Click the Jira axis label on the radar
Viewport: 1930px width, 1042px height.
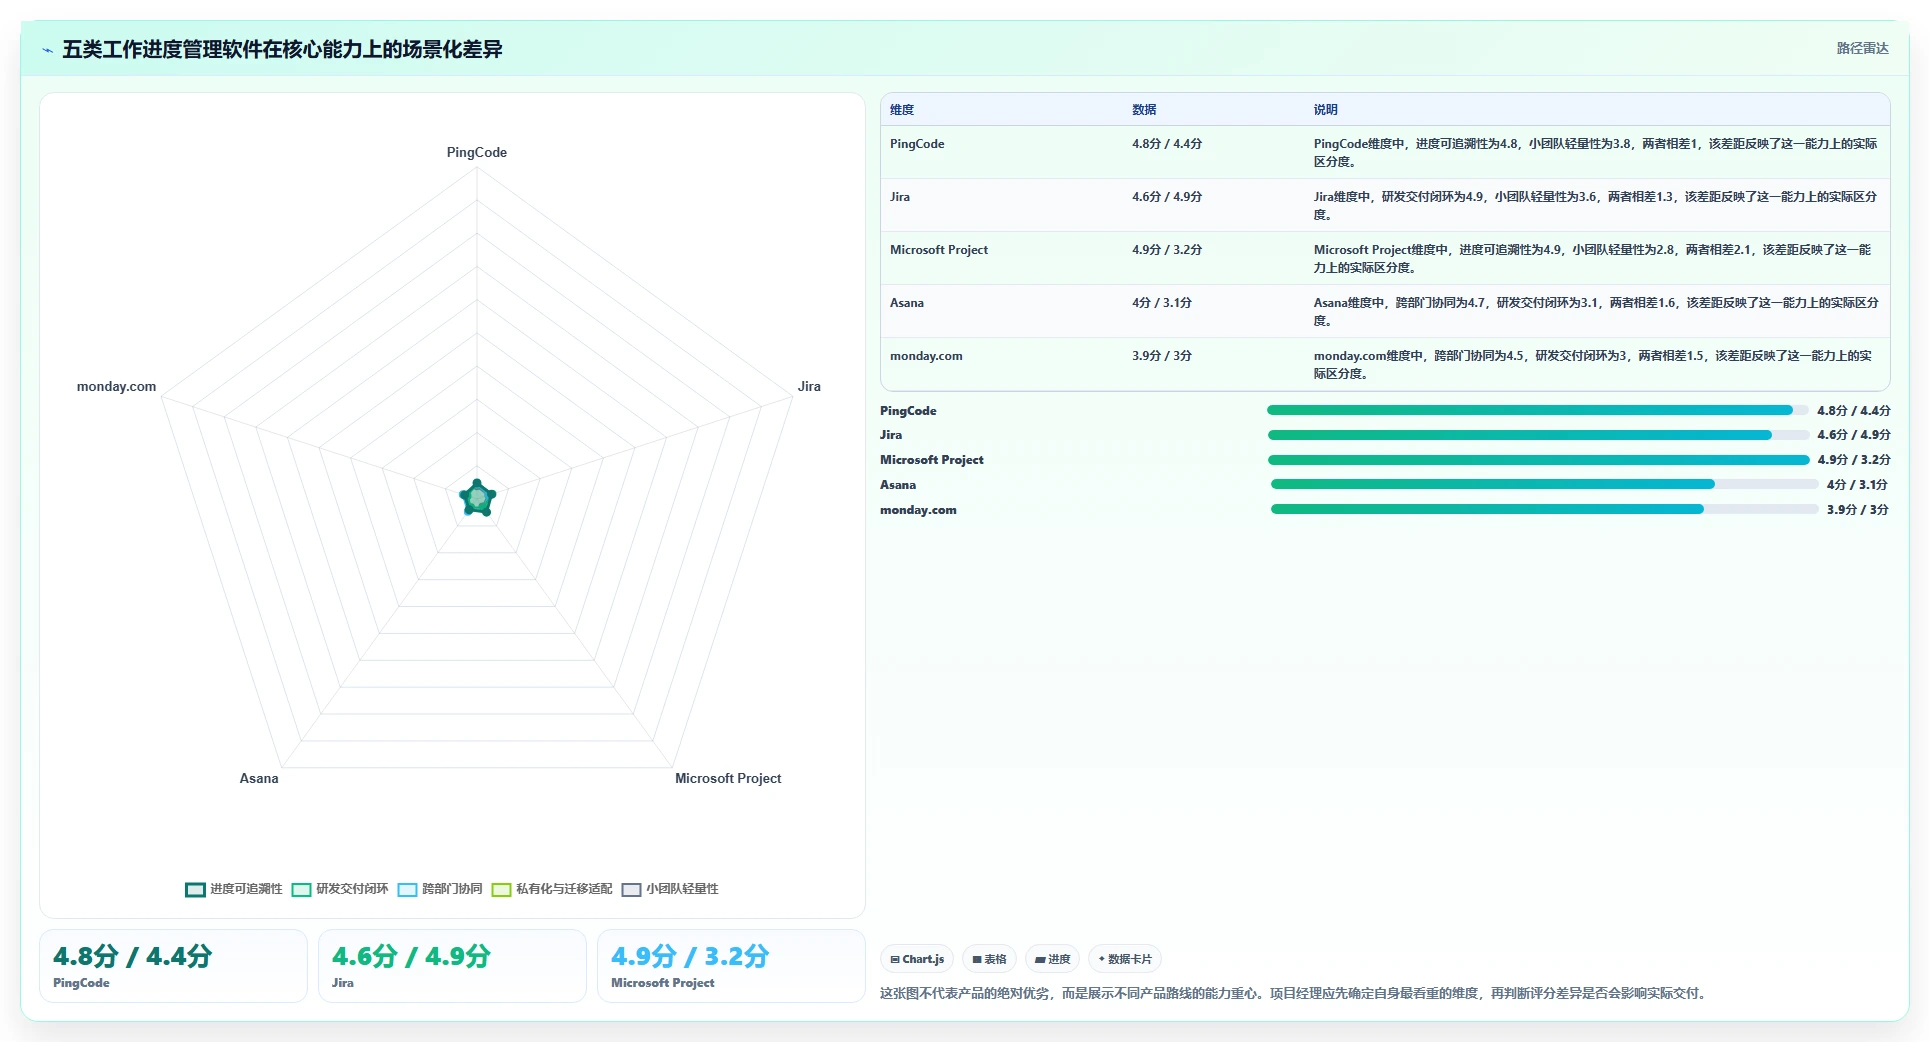(x=809, y=386)
